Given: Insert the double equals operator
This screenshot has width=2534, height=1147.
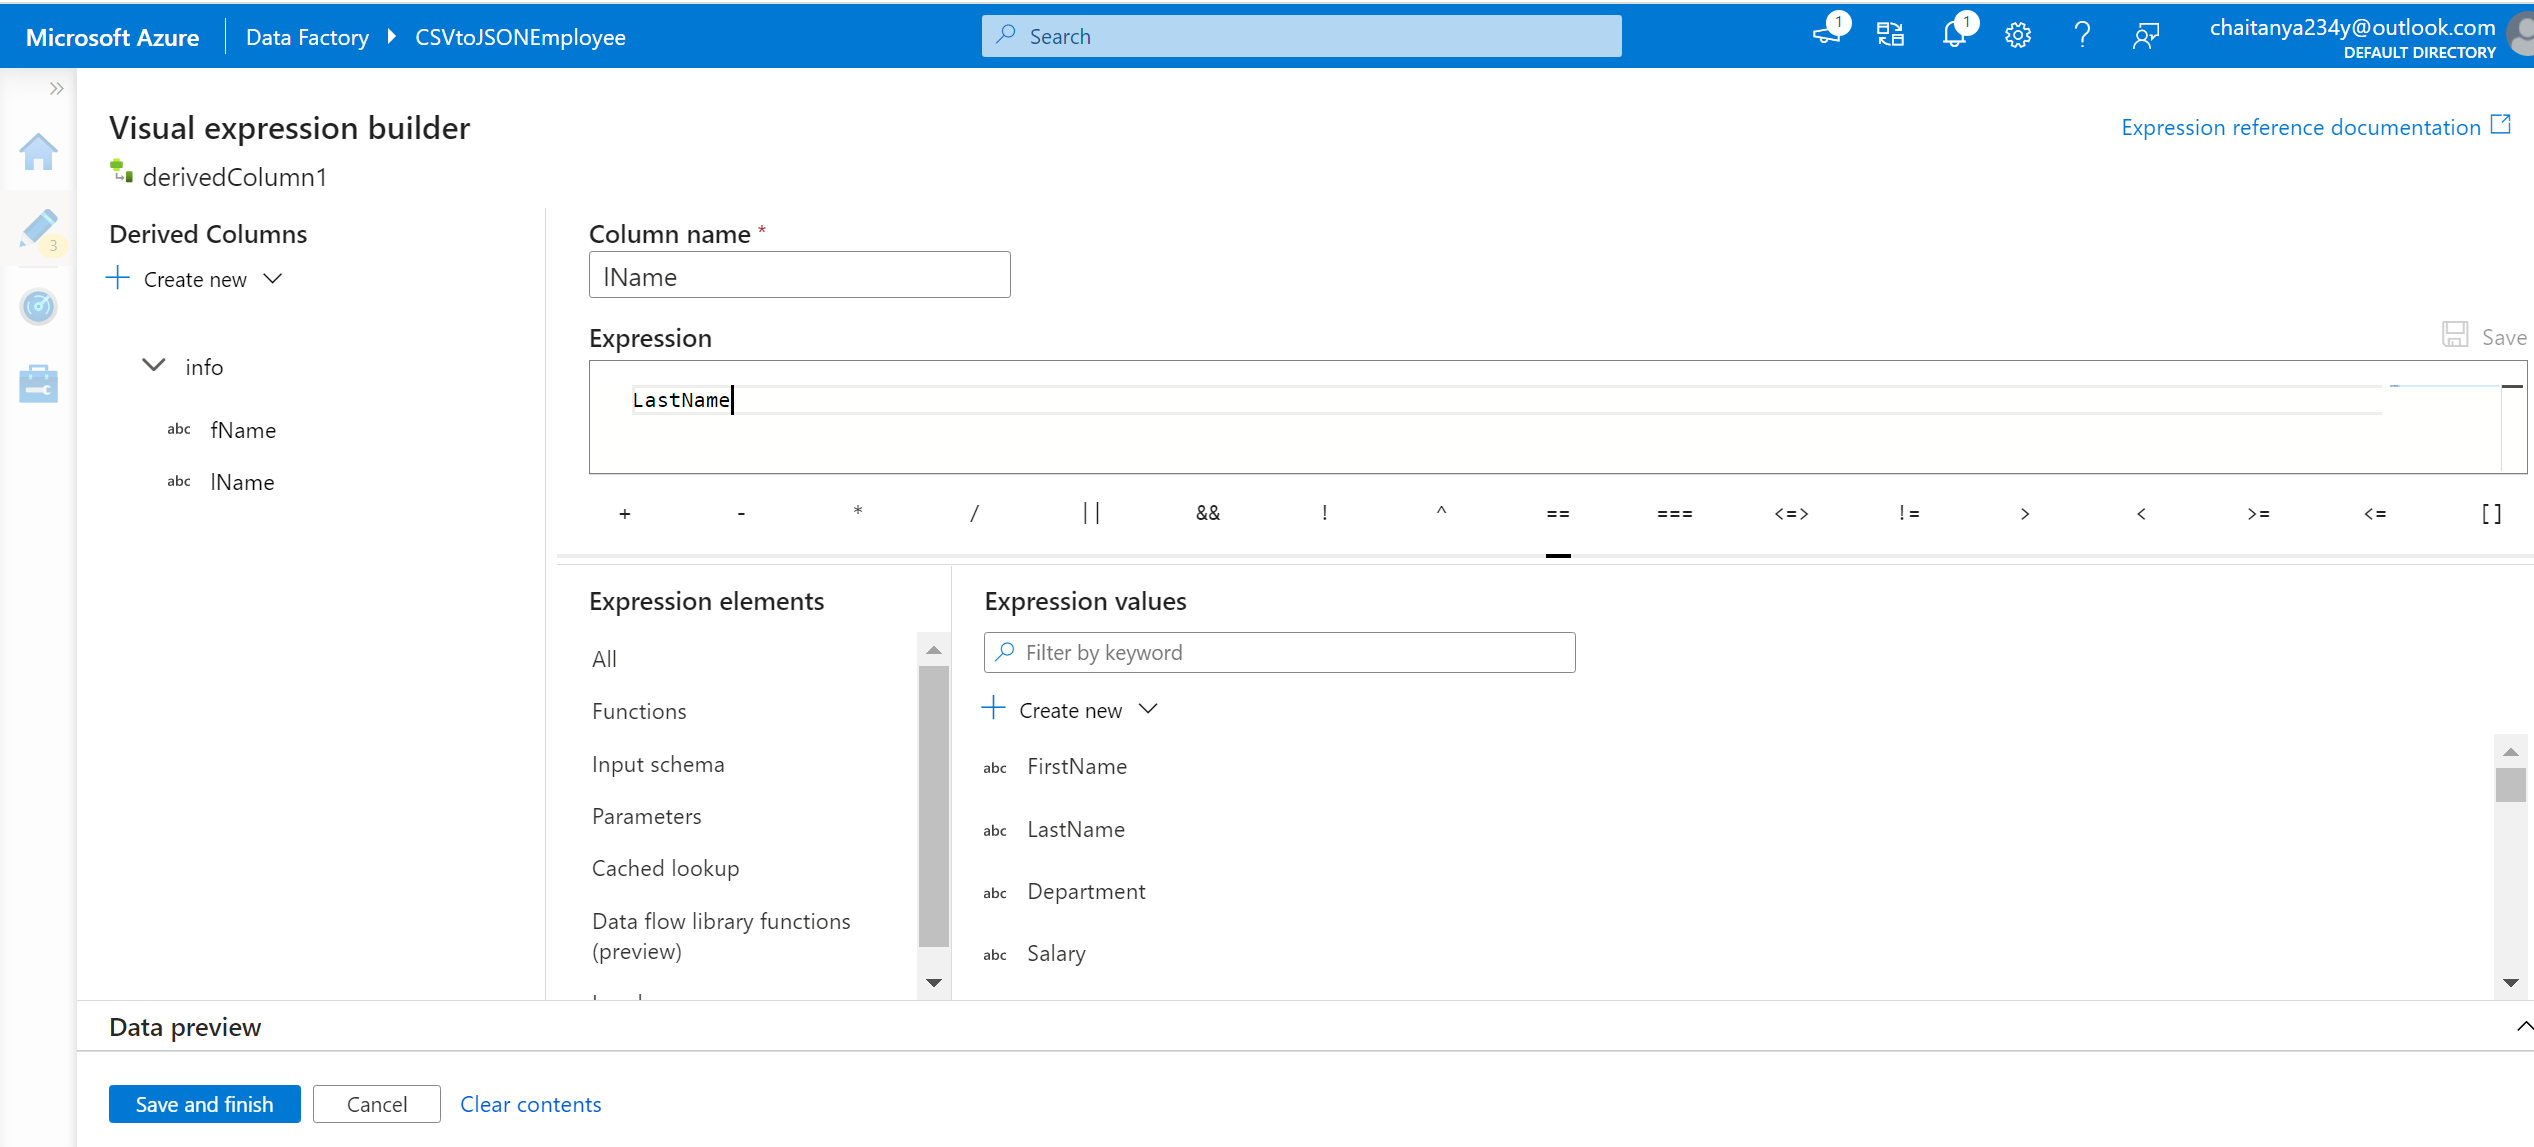Looking at the screenshot, I should tap(1558, 513).
